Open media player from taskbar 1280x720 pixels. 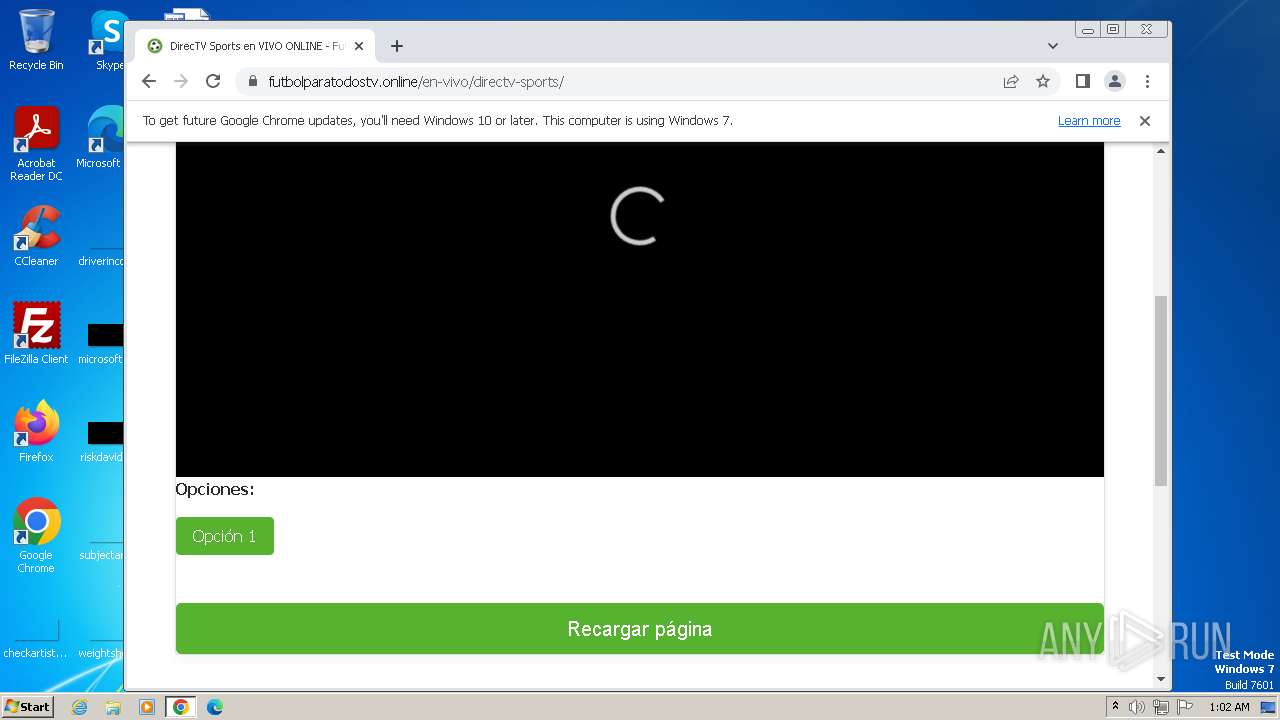click(146, 707)
